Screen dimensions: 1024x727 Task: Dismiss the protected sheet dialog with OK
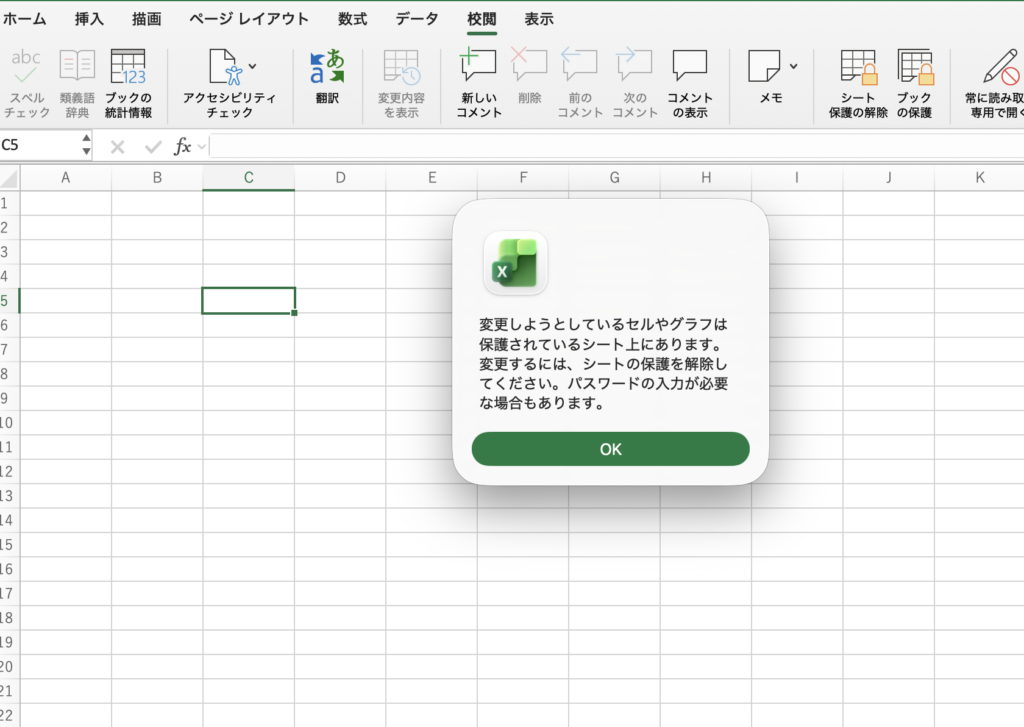pos(609,449)
